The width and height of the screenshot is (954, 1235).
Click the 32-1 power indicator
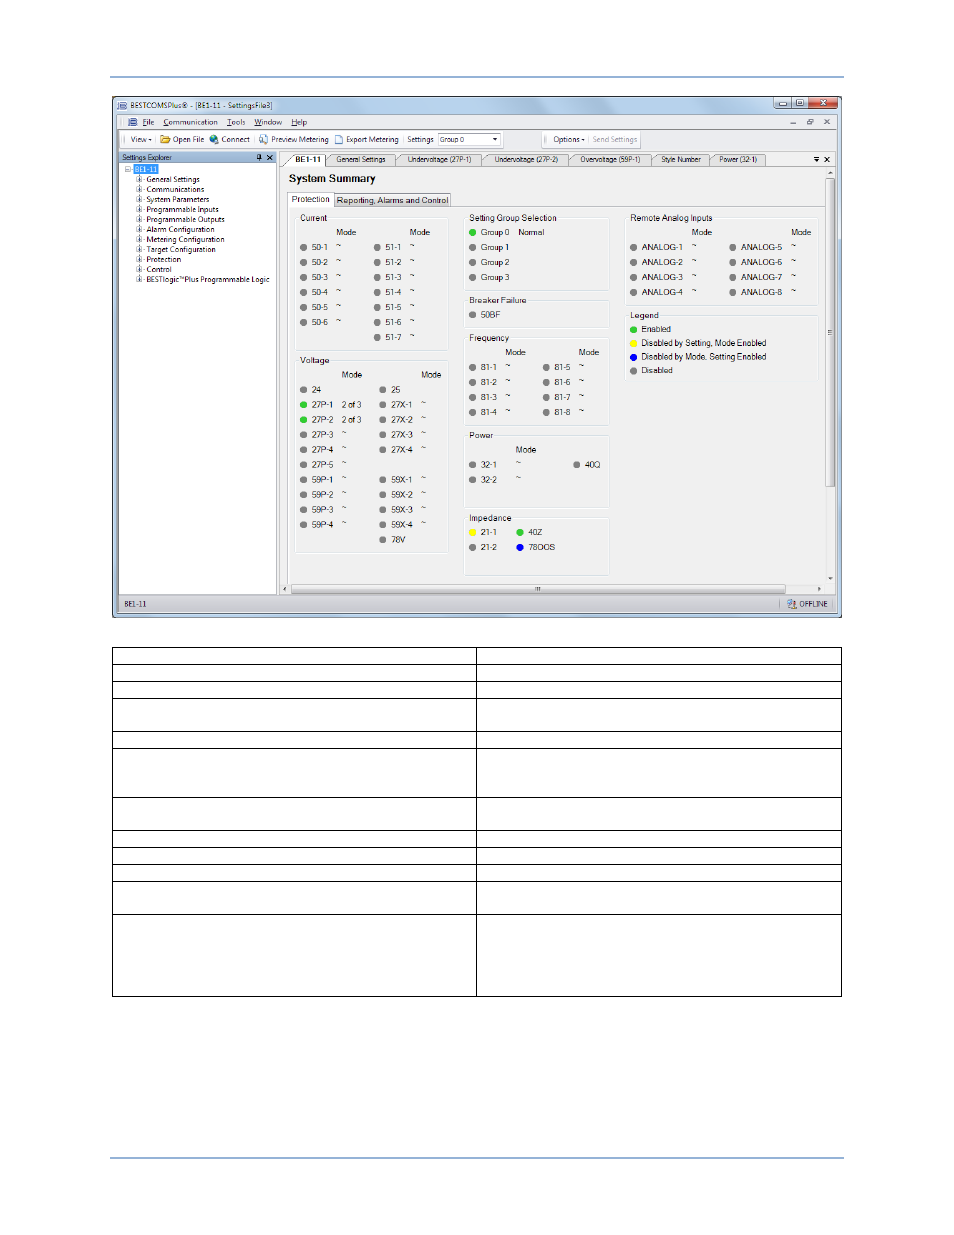pos(473,465)
